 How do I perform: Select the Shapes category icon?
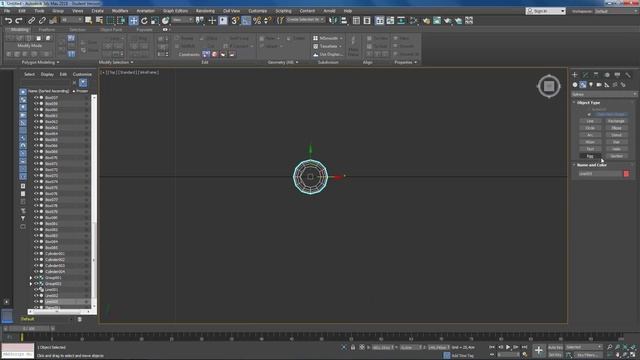(583, 84)
